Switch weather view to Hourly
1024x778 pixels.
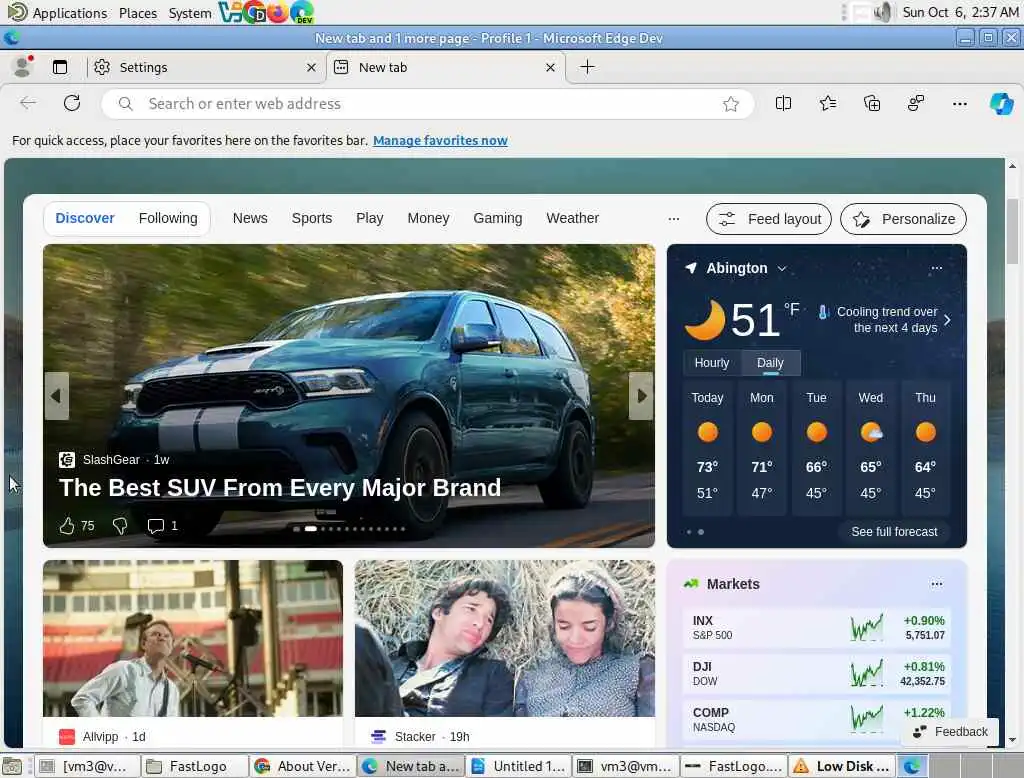712,363
